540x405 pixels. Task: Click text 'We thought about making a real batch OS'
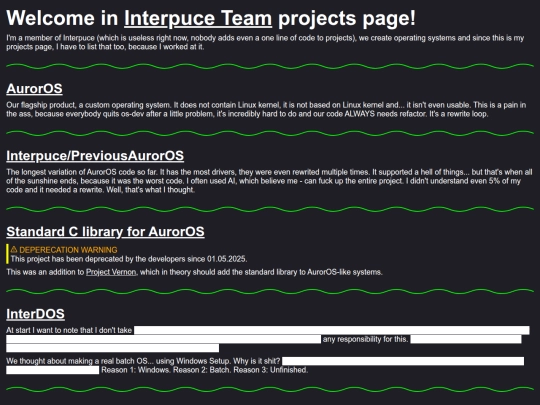tap(77, 361)
